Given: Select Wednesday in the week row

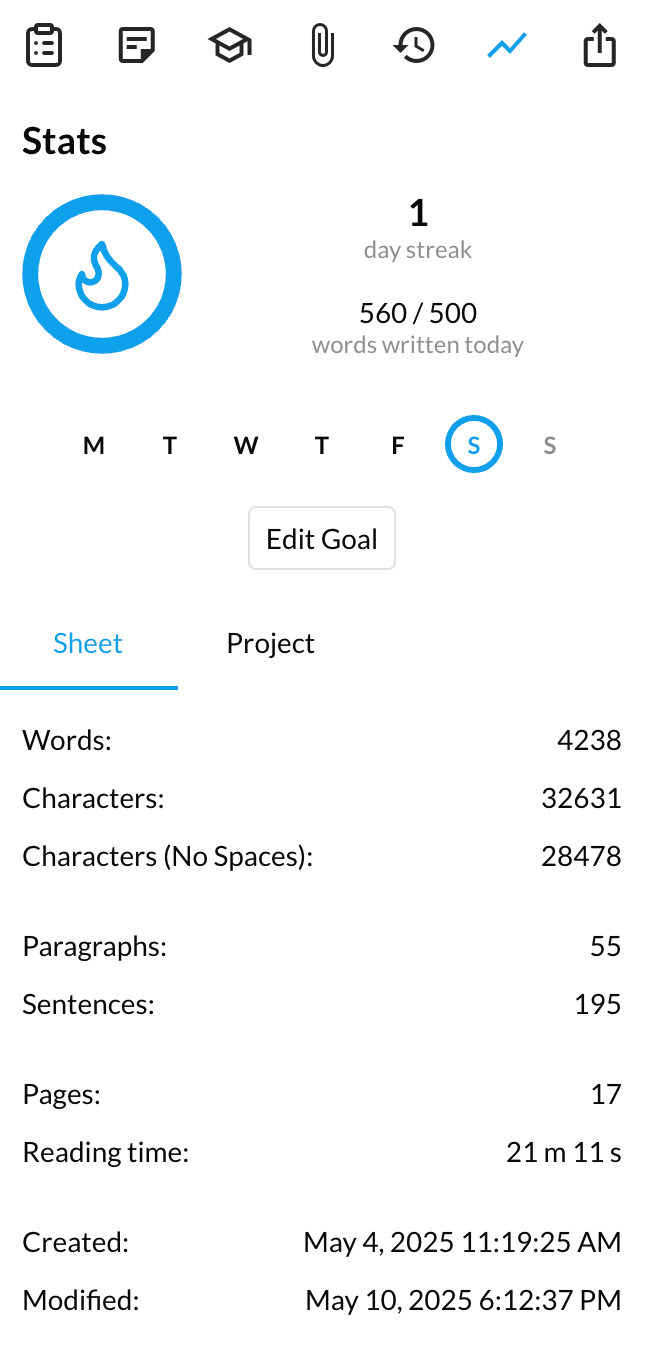Looking at the screenshot, I should tap(246, 446).
